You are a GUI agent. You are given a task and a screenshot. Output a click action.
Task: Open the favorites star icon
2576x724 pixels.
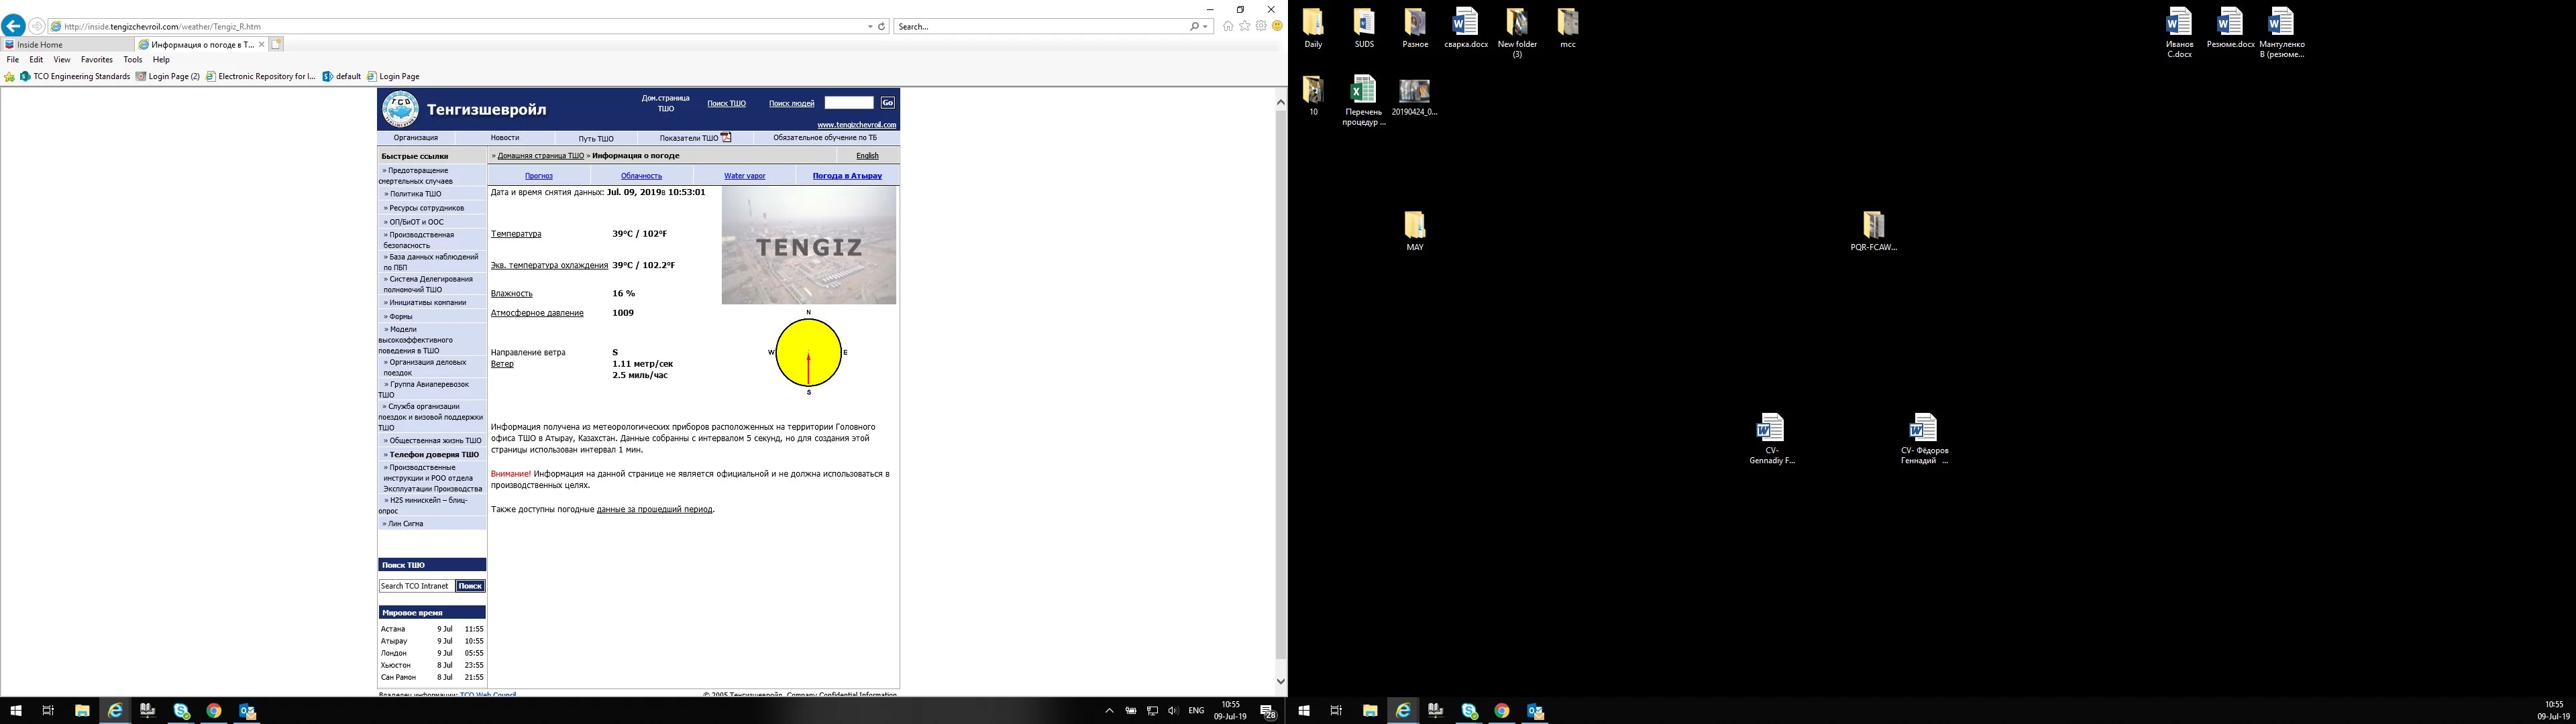pos(1245,26)
